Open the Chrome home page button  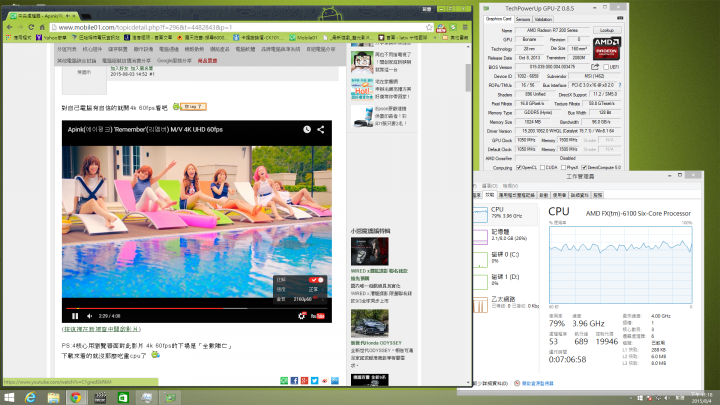coord(42,28)
